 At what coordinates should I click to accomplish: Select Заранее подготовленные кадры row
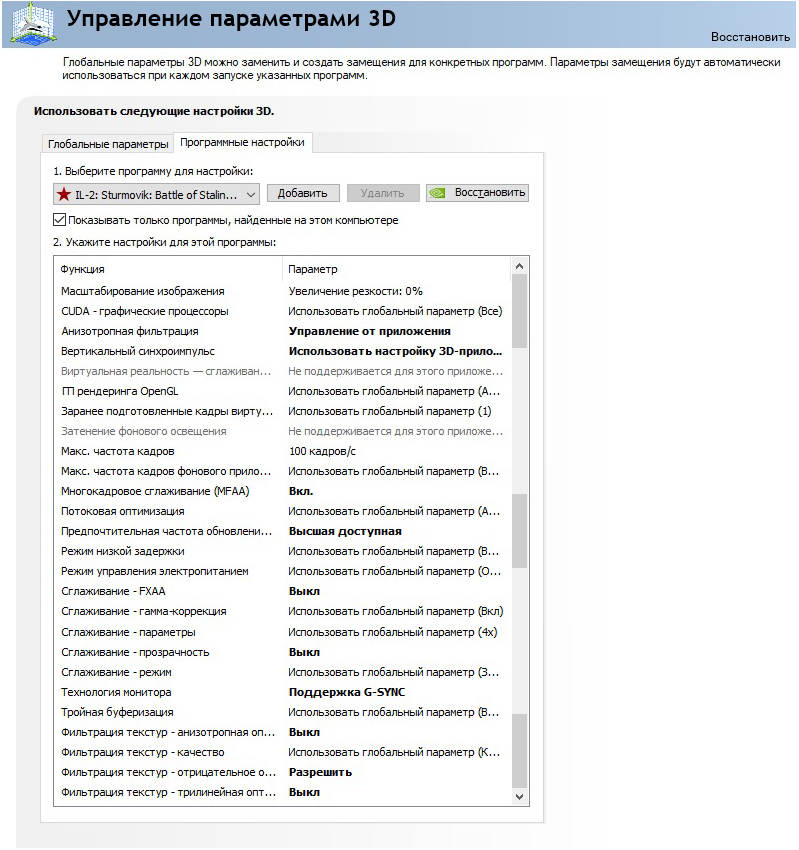coord(282,411)
